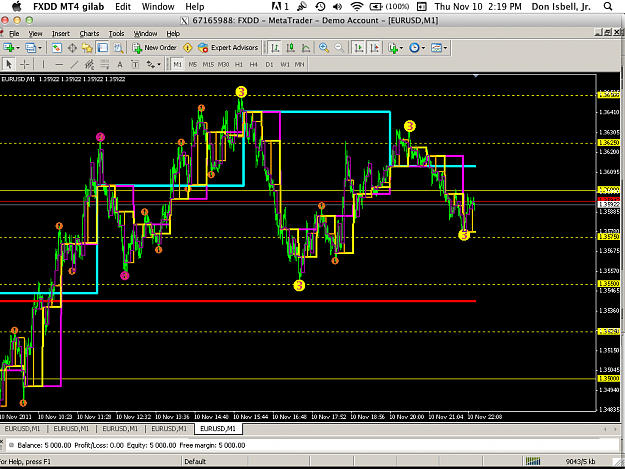
Task: Click the Profiles icon
Action: point(31,48)
